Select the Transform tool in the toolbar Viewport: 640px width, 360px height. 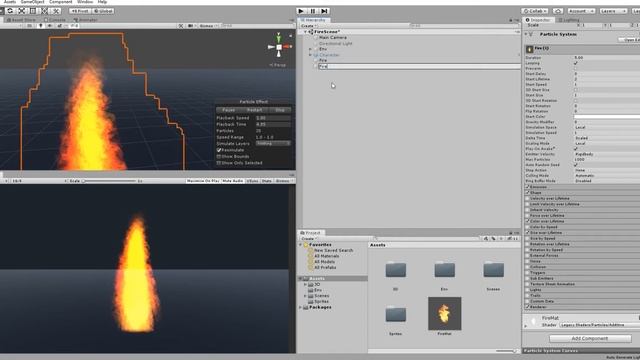(x=44, y=11)
